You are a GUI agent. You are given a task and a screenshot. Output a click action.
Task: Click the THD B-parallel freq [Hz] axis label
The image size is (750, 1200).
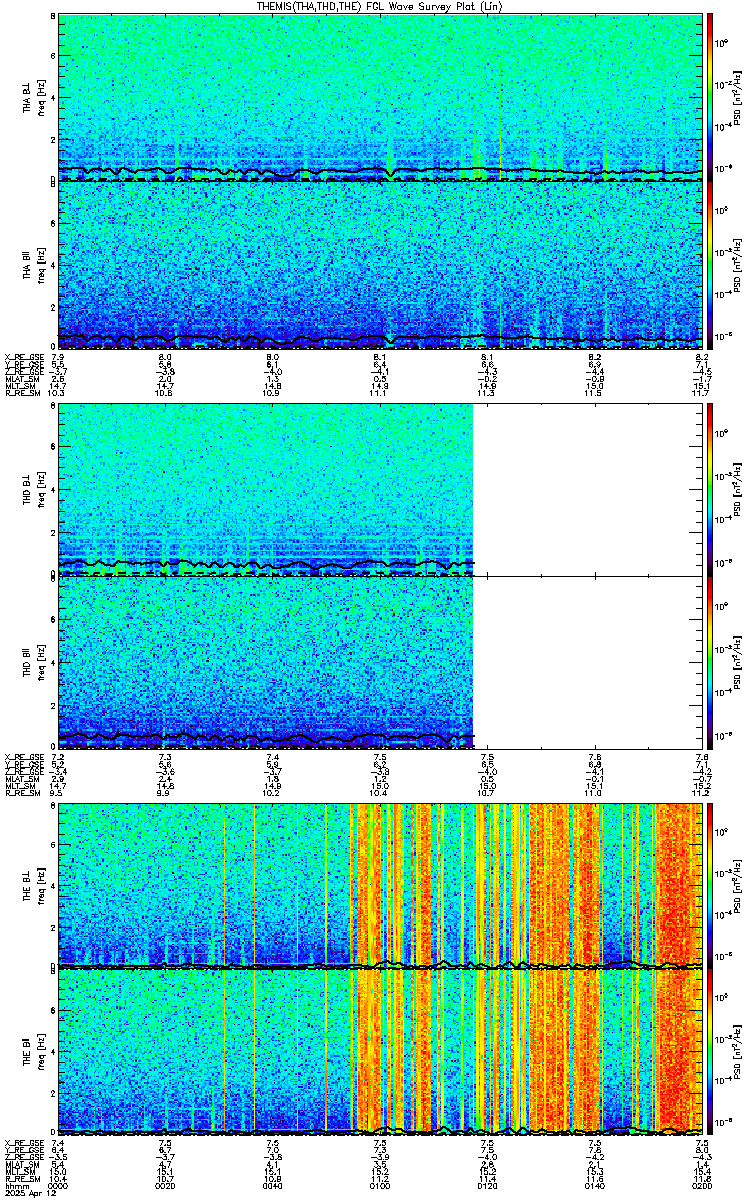point(41,661)
